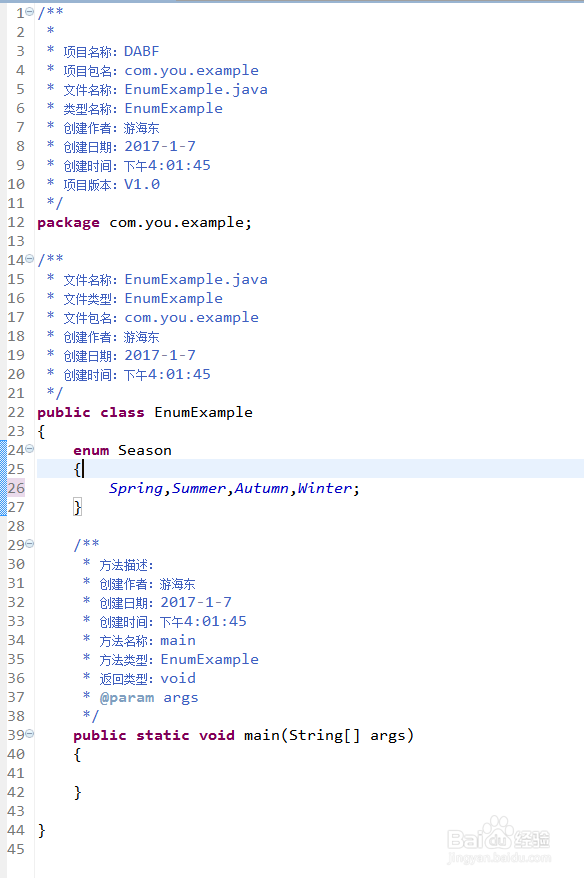Screen dimensions: 584x878
Task: Click the date 2017-1-7 on line 8
Action: point(160,146)
